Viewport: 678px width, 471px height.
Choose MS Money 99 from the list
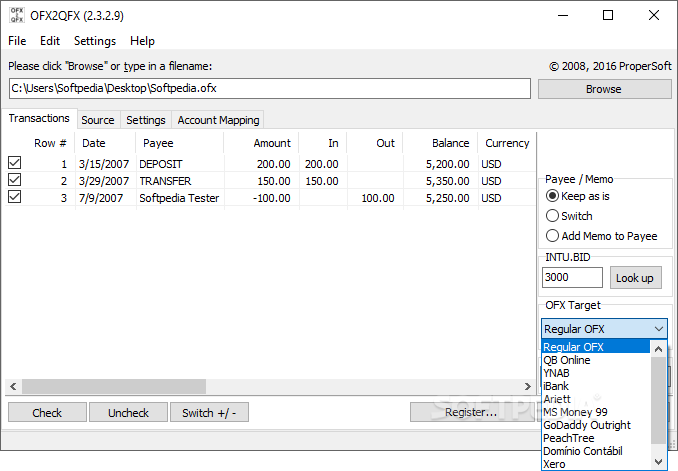596,412
